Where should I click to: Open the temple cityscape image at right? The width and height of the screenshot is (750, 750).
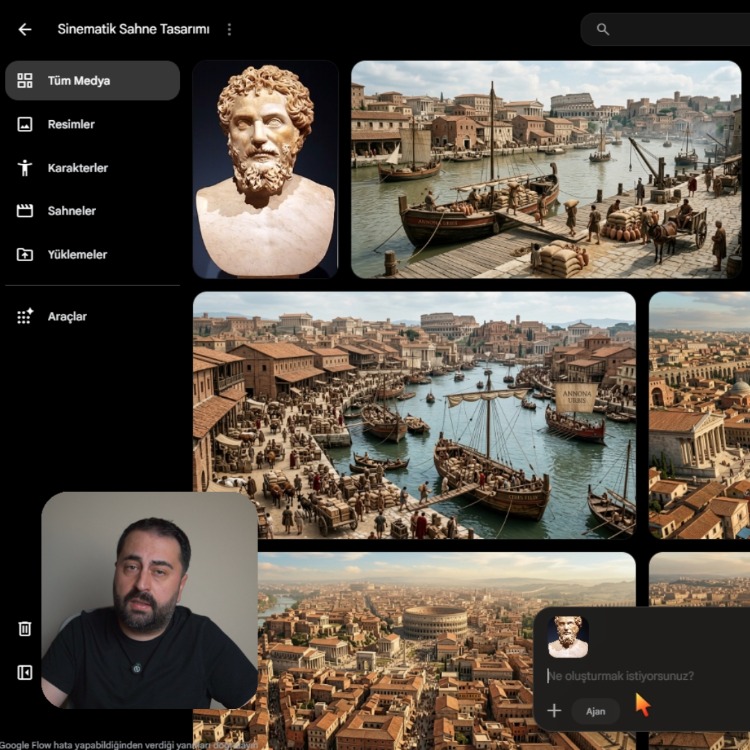pos(699,415)
